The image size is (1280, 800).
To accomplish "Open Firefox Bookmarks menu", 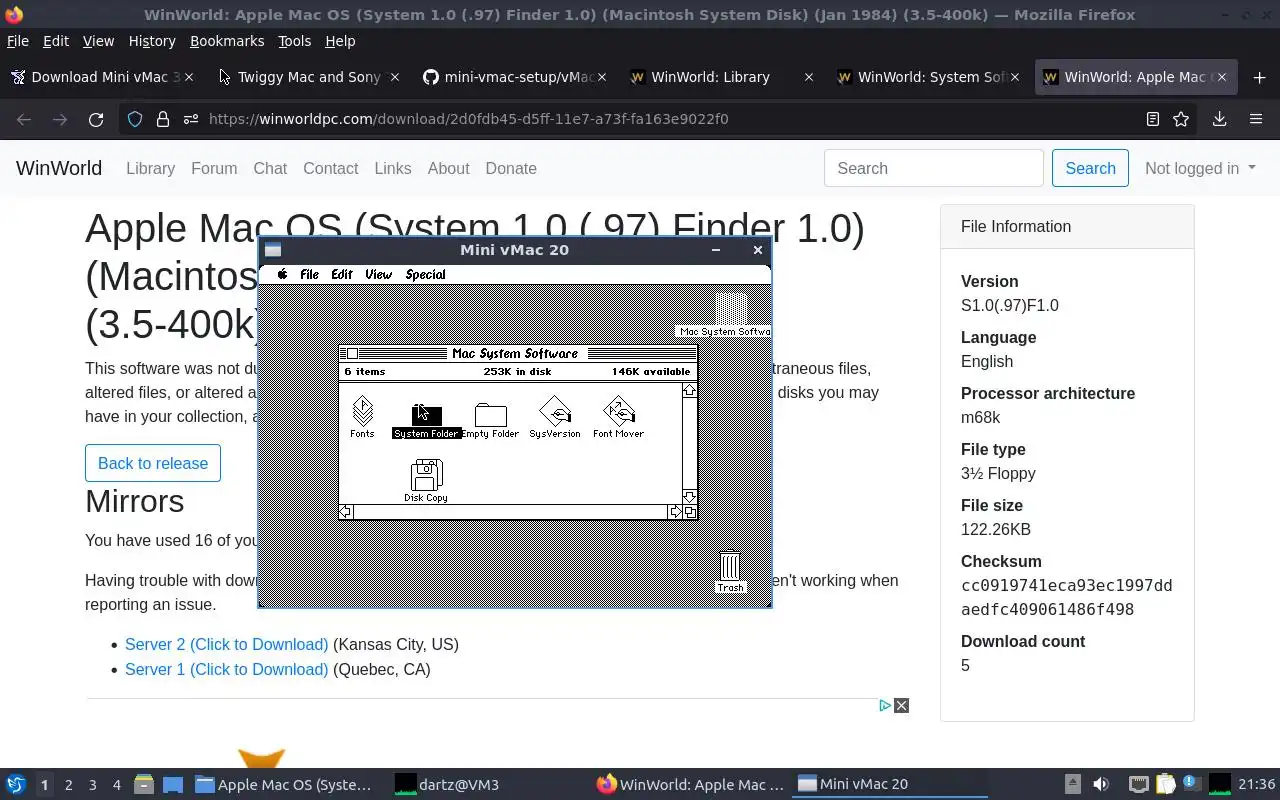I will [227, 41].
